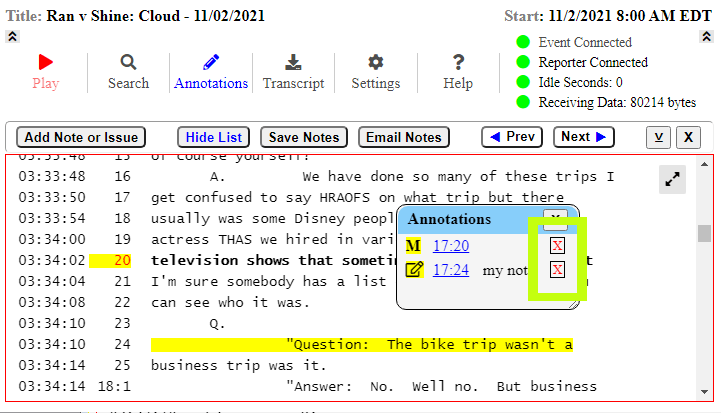Open the 17:20 annotation link
The width and height of the screenshot is (721, 413).
tap(451, 246)
